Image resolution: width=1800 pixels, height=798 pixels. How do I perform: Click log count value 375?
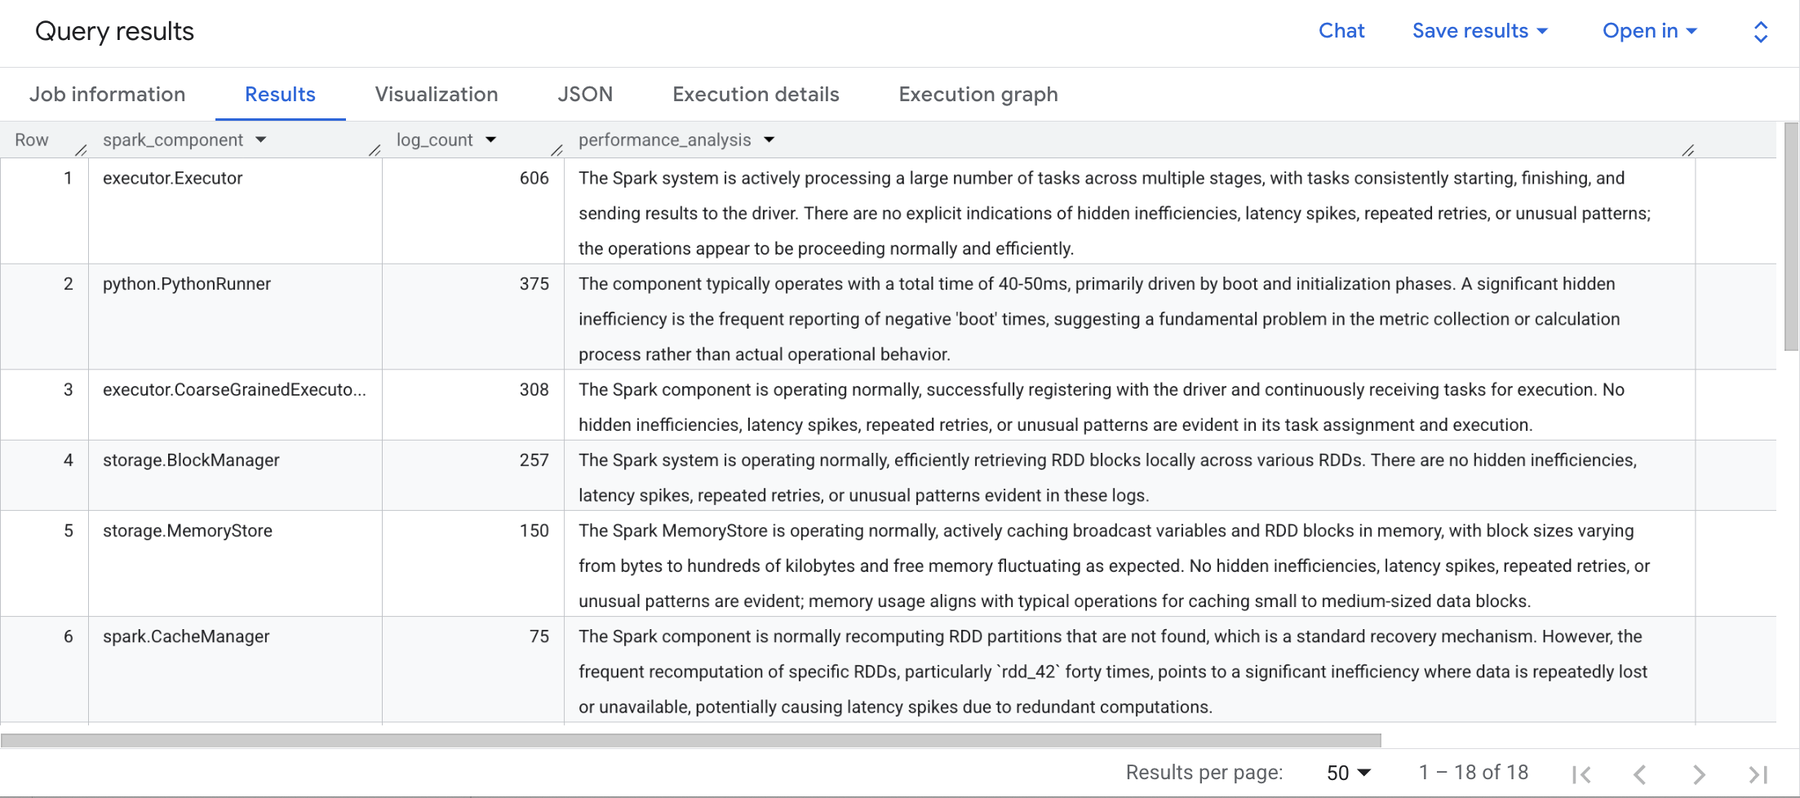(534, 284)
